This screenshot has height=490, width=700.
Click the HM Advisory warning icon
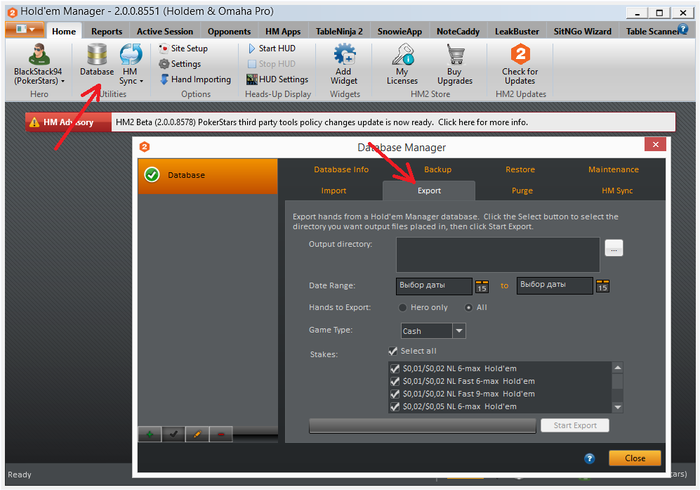point(34,122)
